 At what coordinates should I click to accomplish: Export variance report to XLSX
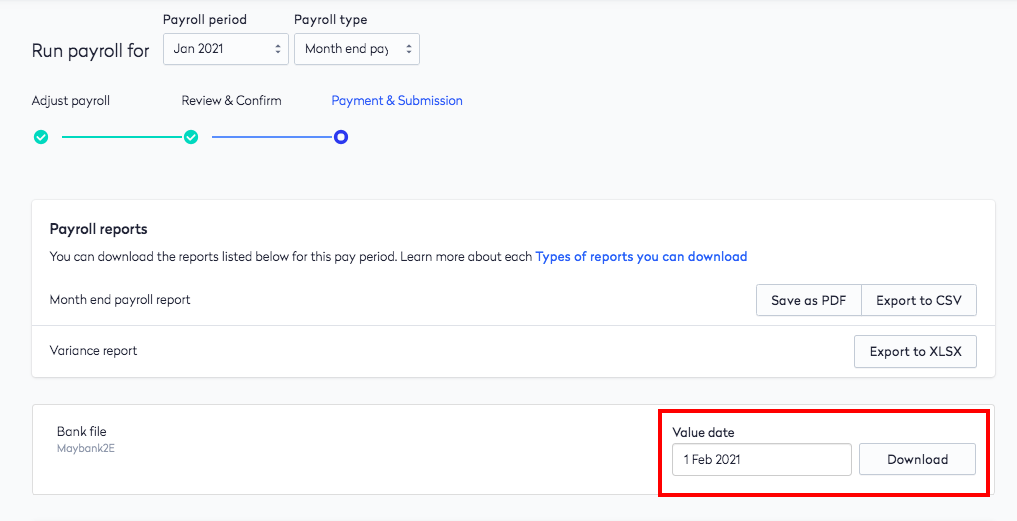(915, 352)
